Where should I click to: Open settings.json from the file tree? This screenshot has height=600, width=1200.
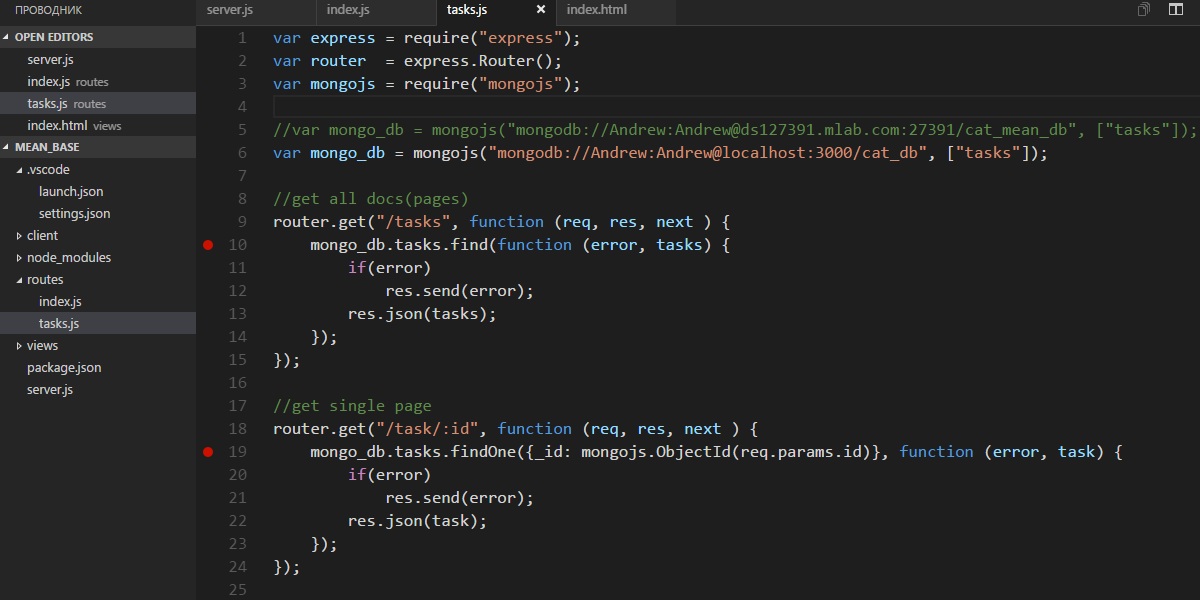[x=75, y=213]
